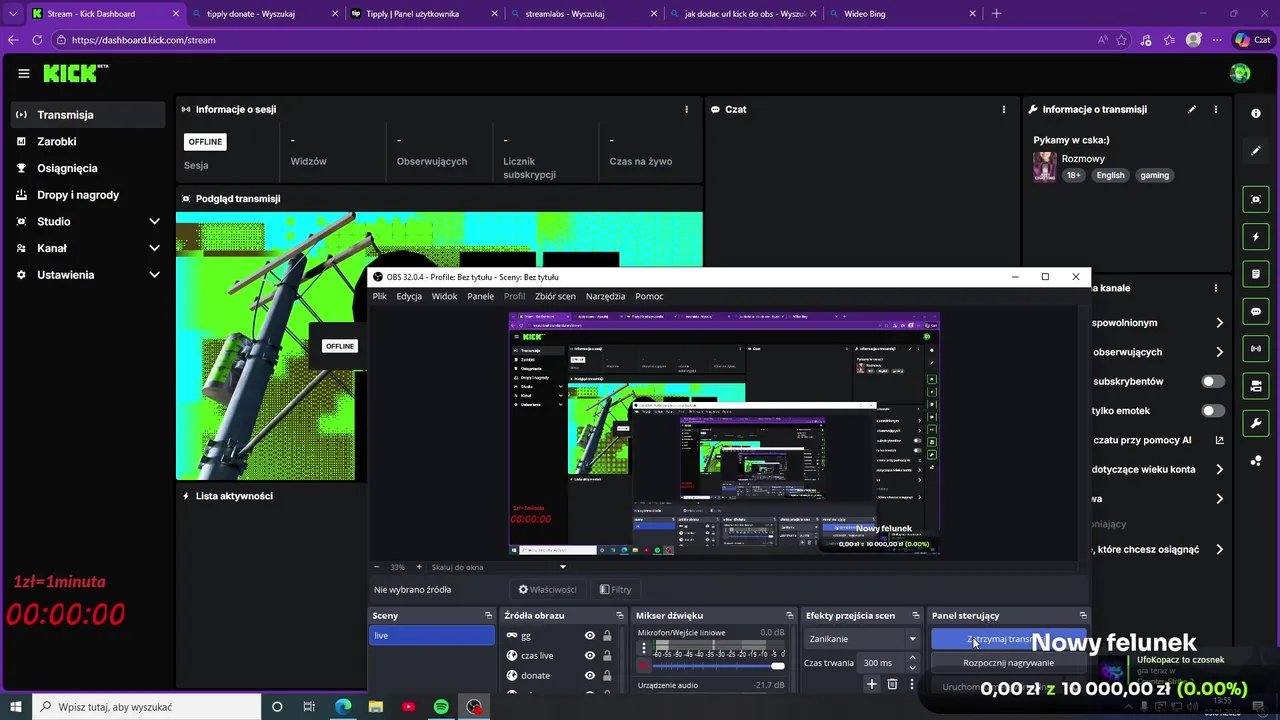Toggle visibility of gg source

pos(590,636)
